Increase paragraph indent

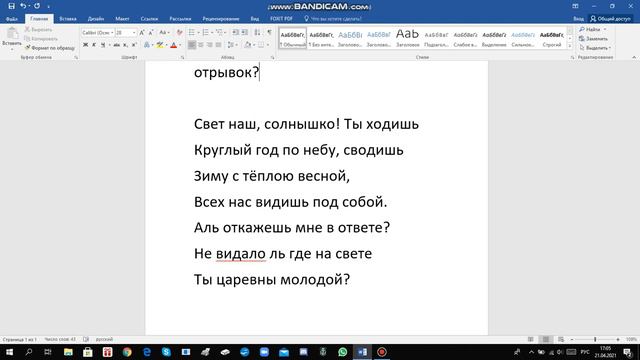pyautogui.click(x=244, y=32)
